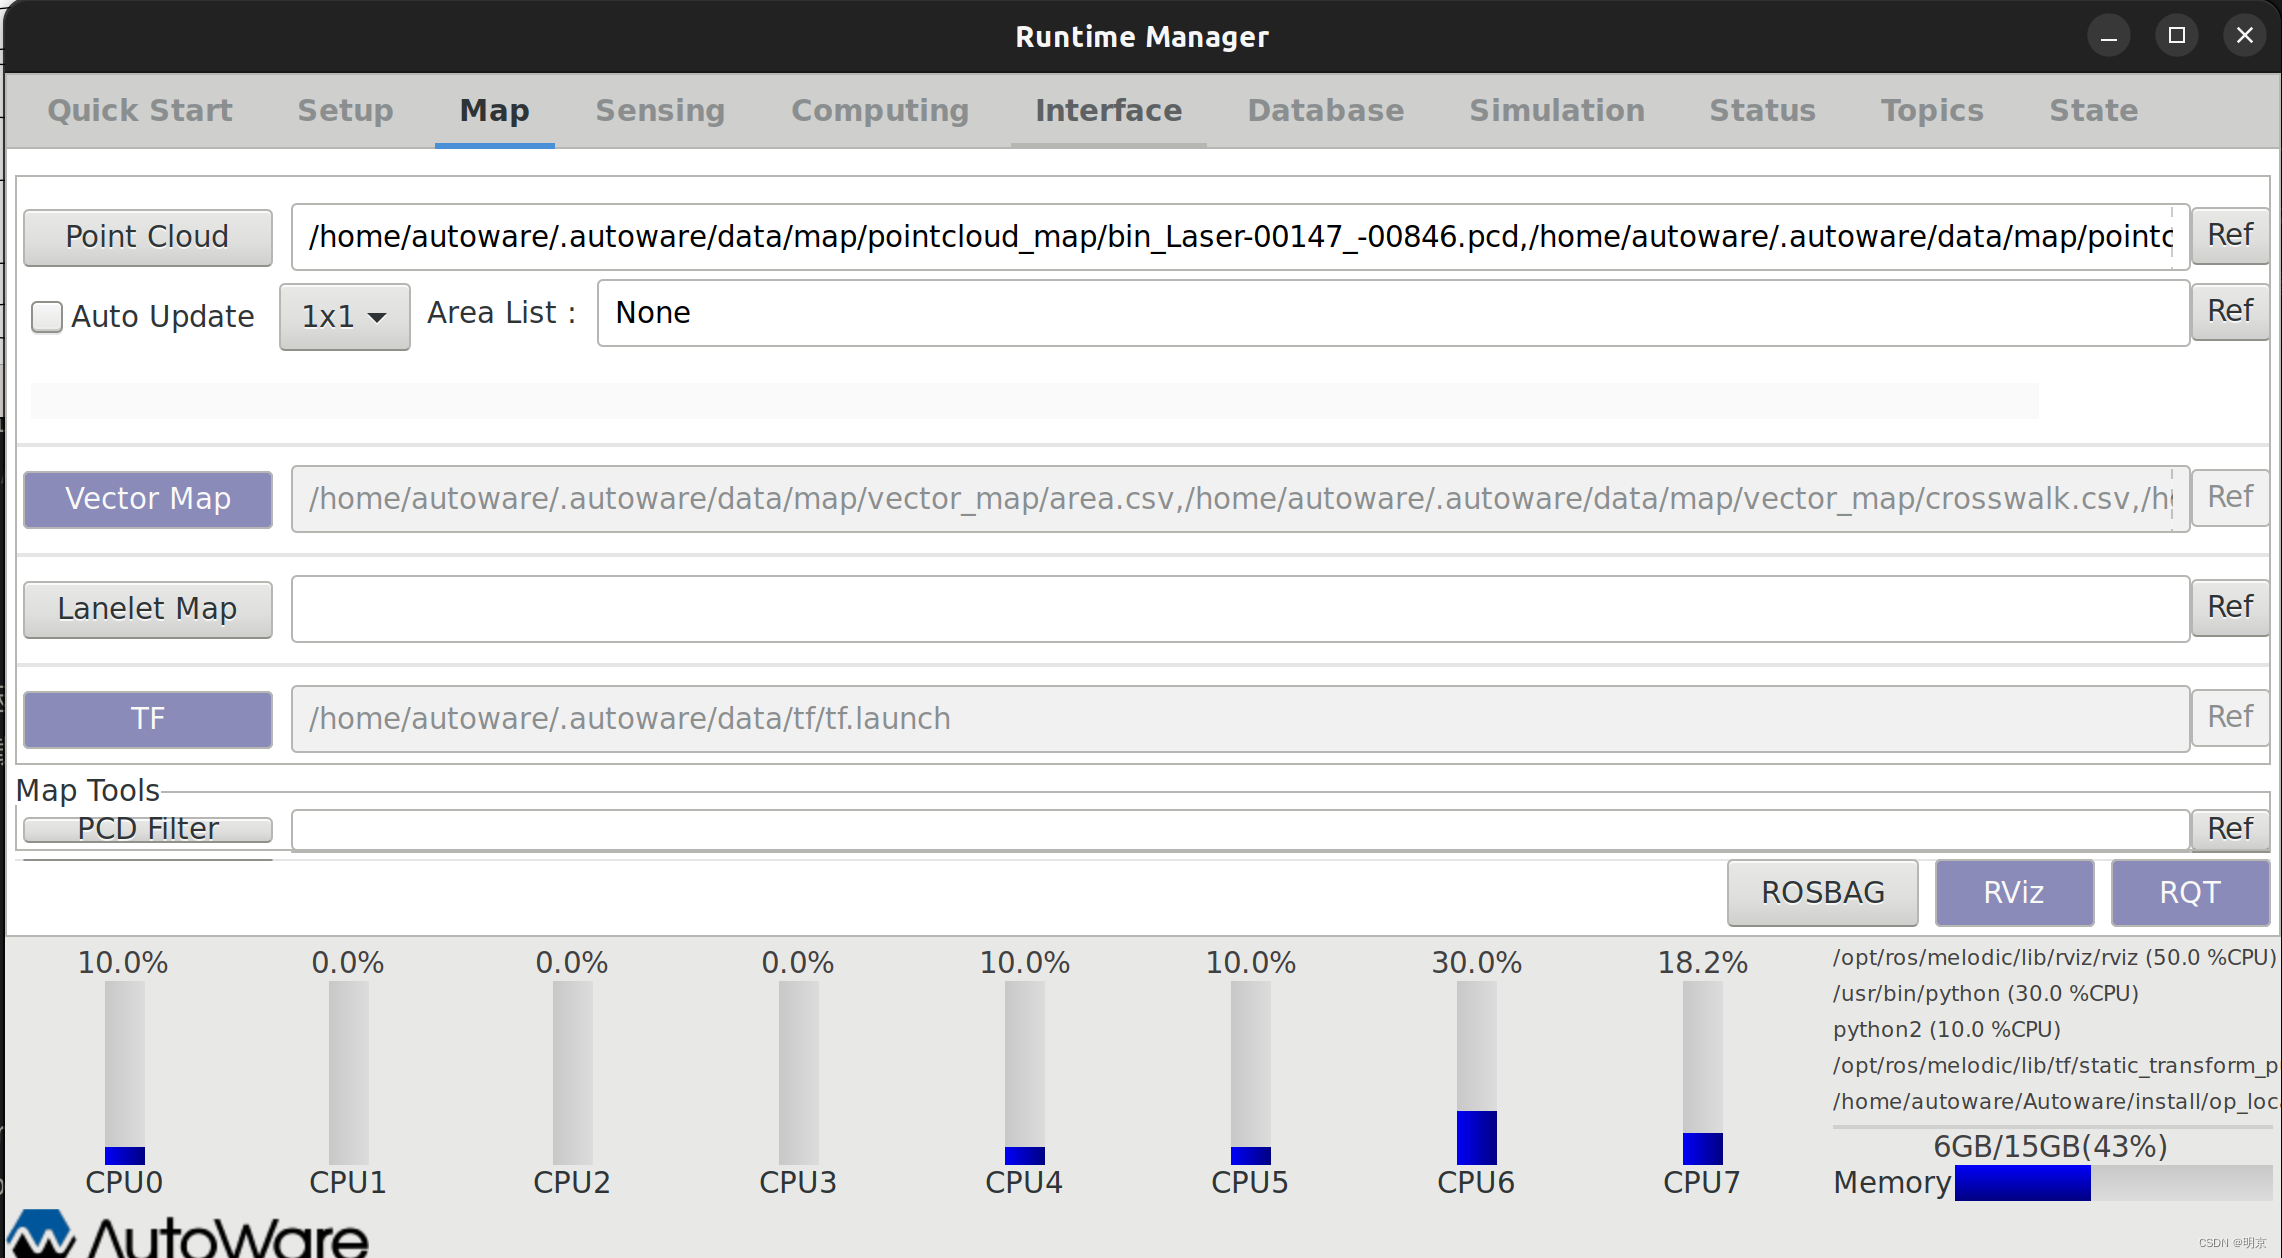Toggle Auto Update checkbox
Screen dimensions: 2282x1258
tap(46, 314)
